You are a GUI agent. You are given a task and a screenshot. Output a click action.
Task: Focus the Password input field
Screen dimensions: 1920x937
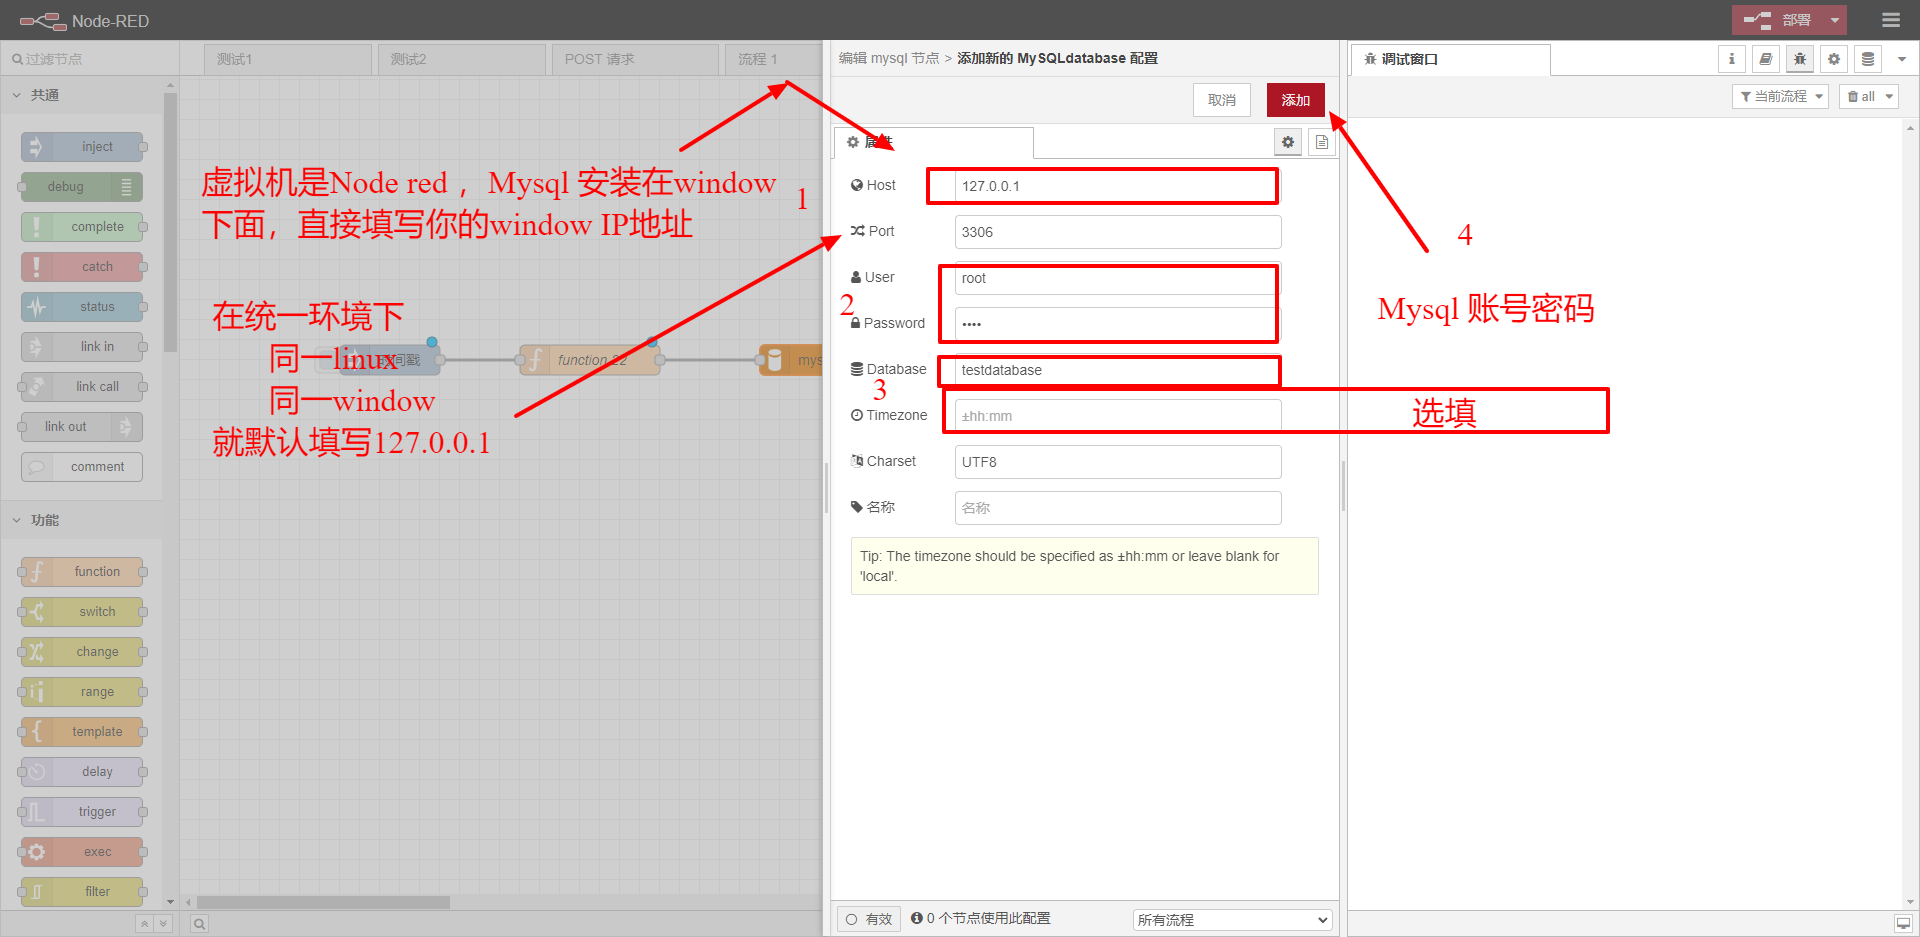click(x=1118, y=324)
